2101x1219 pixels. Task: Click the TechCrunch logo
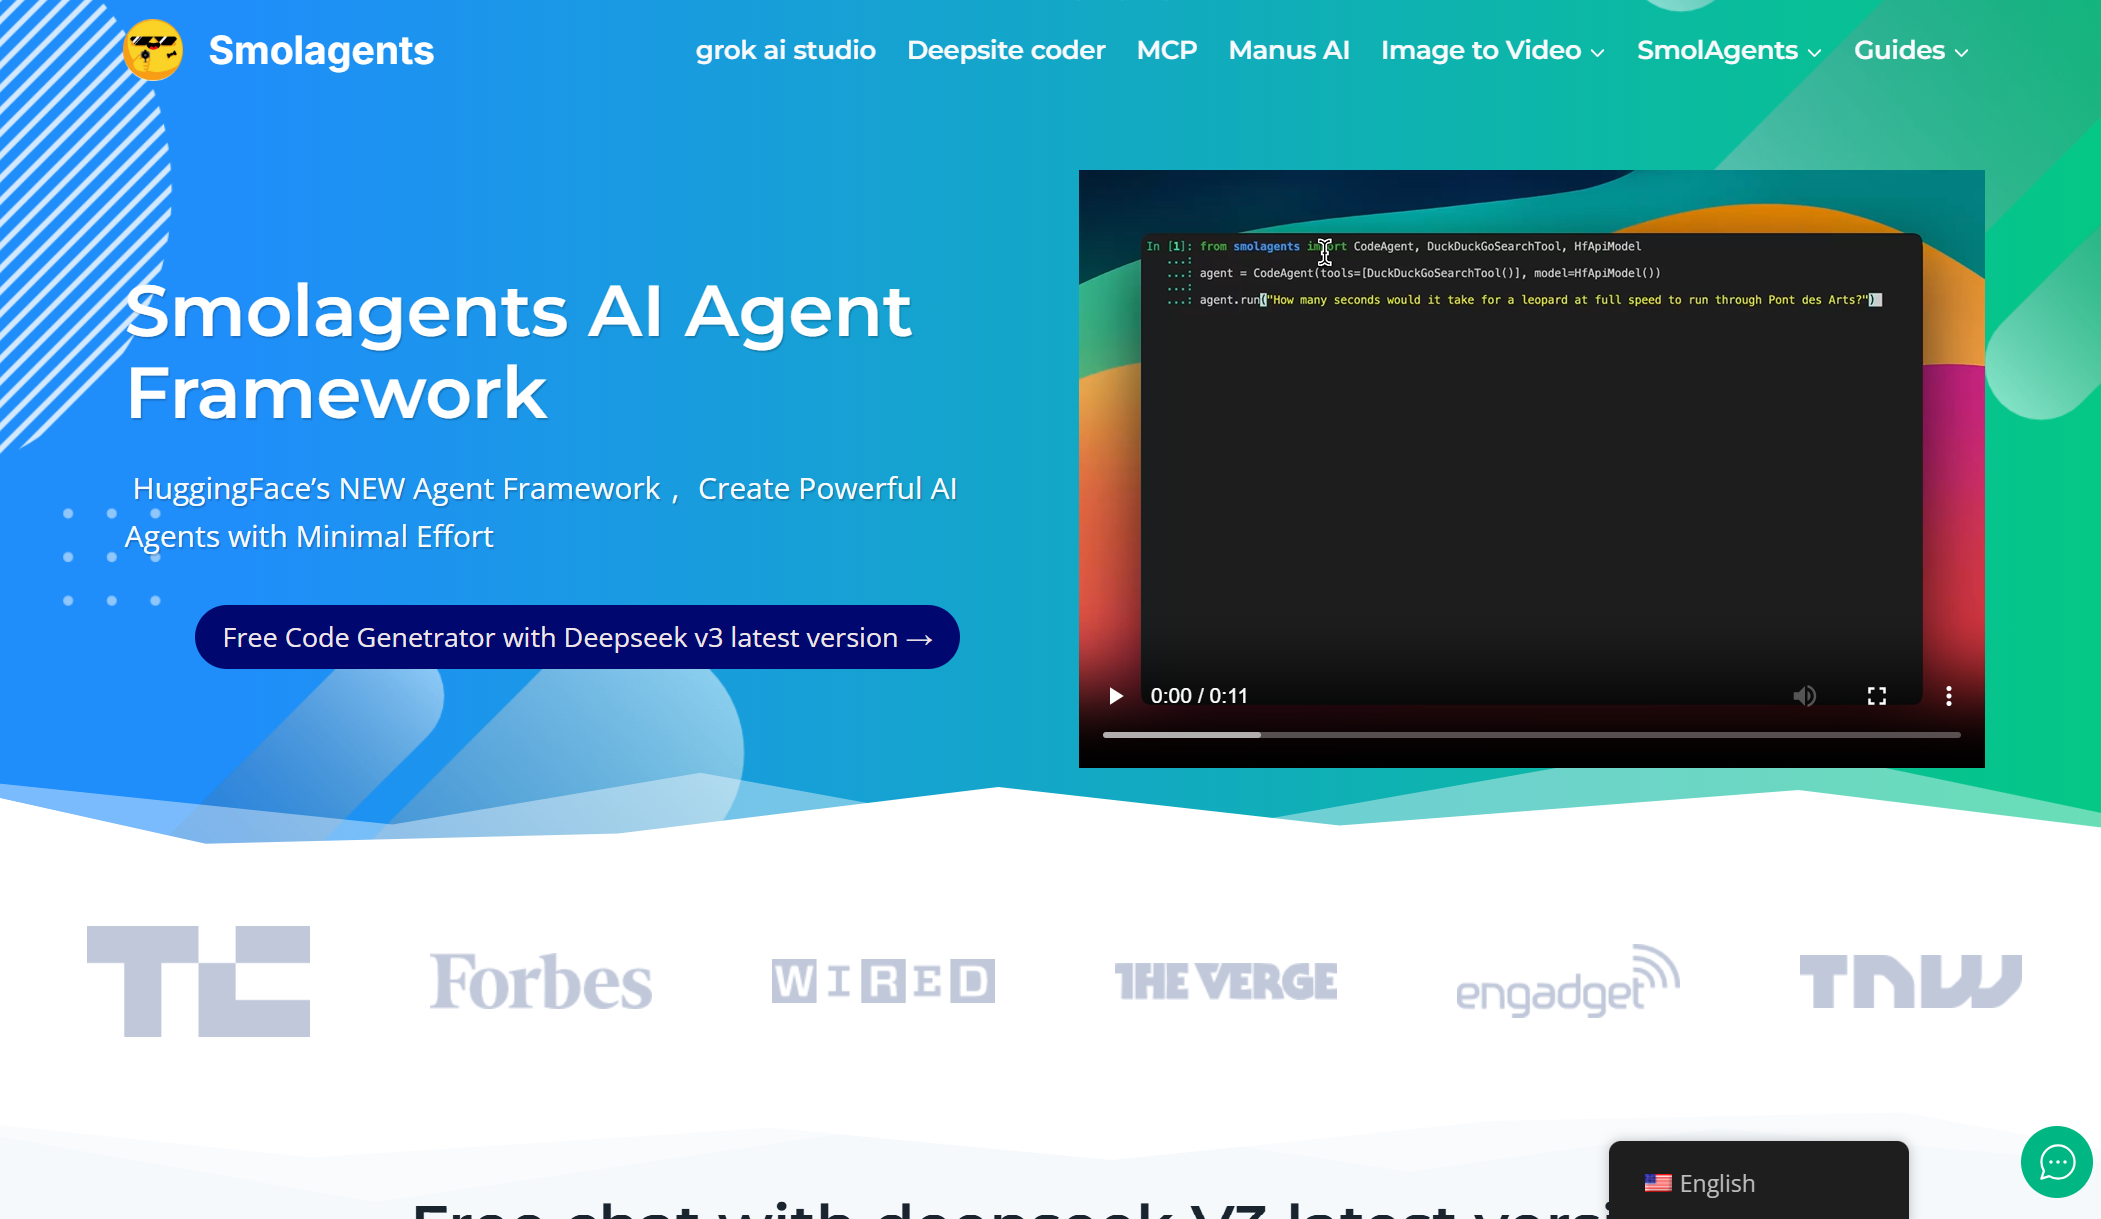[198, 981]
